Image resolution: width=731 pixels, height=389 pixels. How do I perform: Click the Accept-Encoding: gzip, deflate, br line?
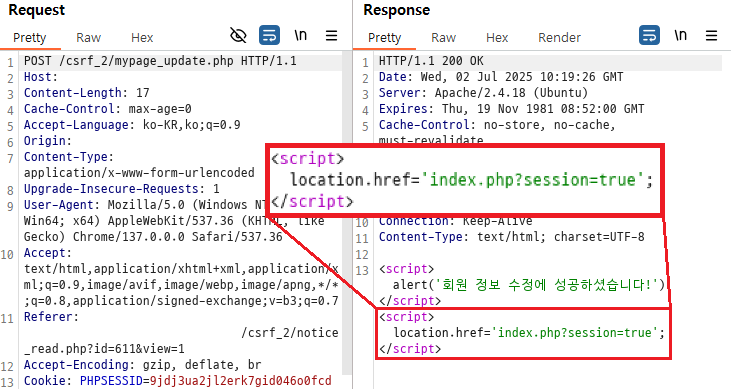(143, 364)
